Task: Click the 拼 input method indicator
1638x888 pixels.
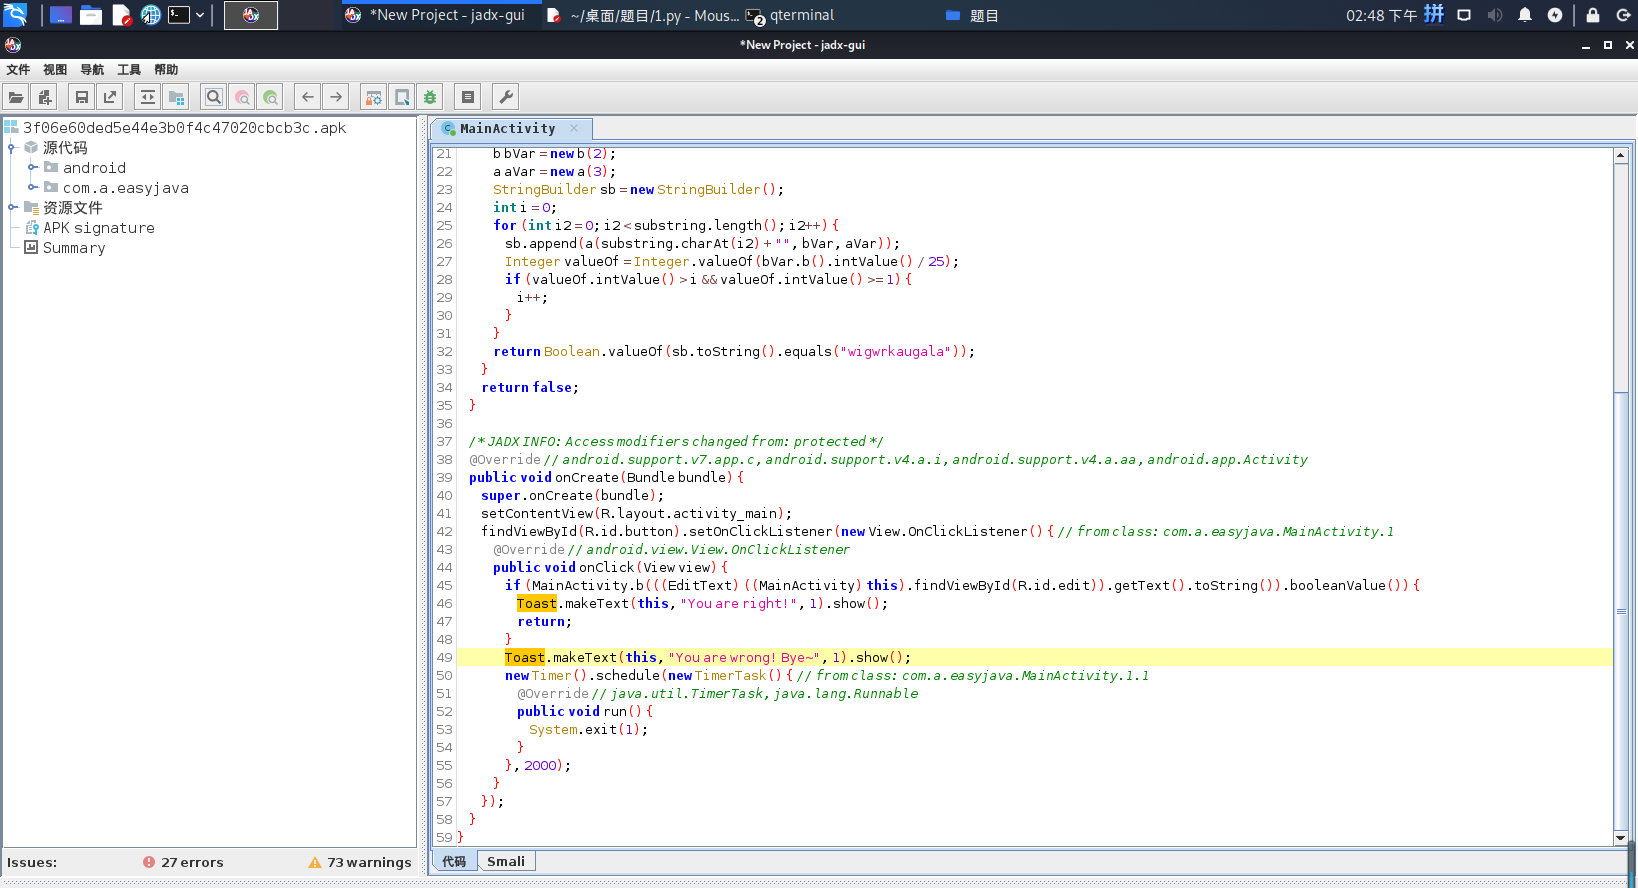Action: [1434, 14]
